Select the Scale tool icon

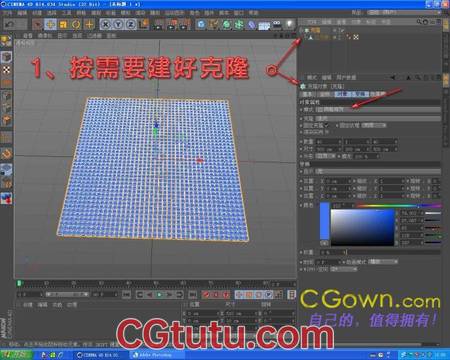63,24
